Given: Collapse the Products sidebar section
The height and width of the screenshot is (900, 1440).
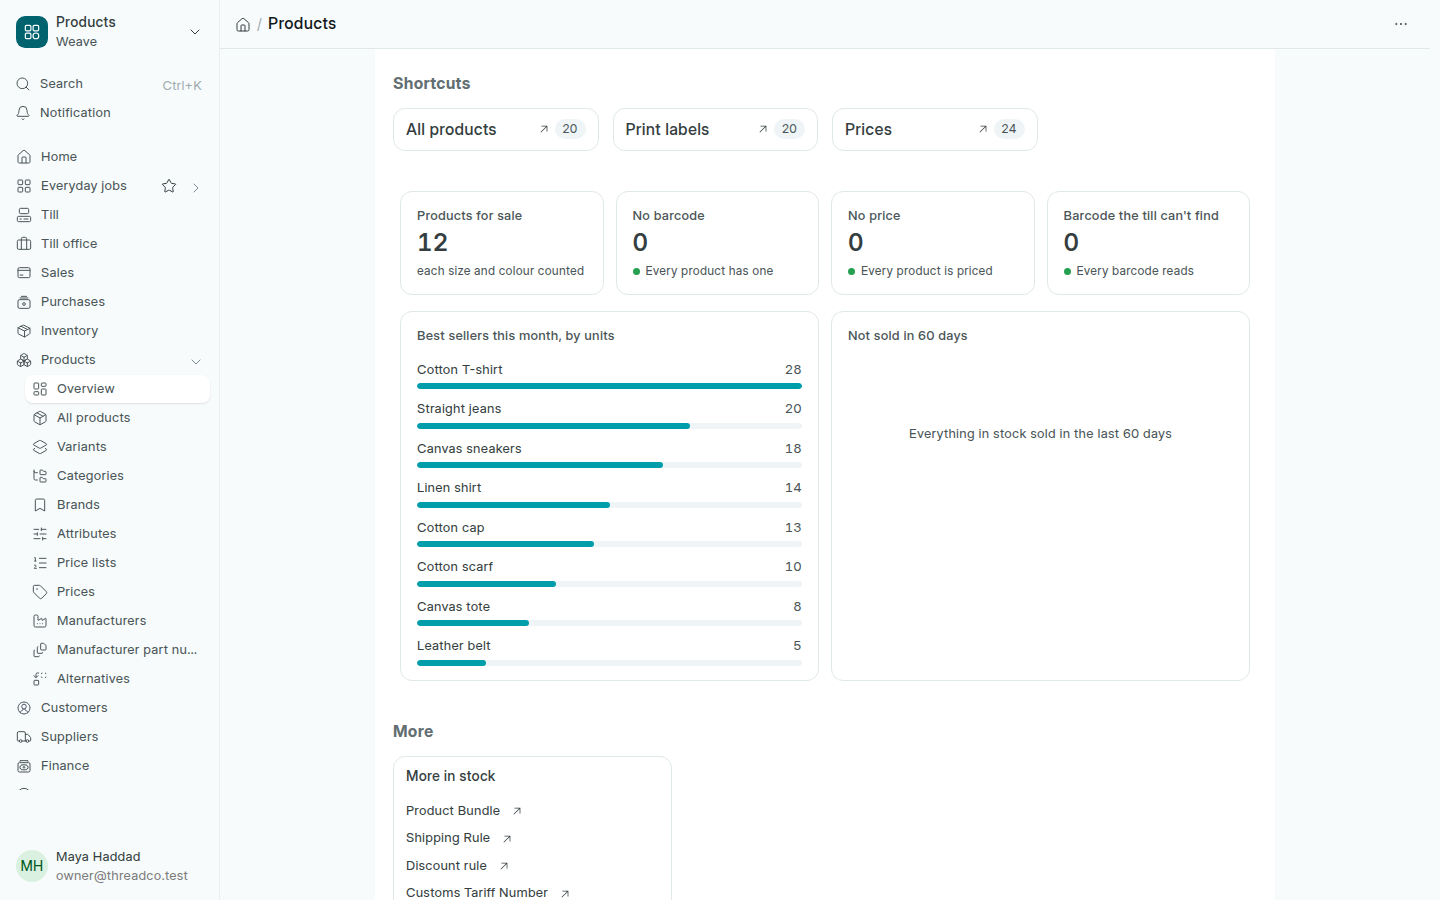Looking at the screenshot, I should [196, 361].
